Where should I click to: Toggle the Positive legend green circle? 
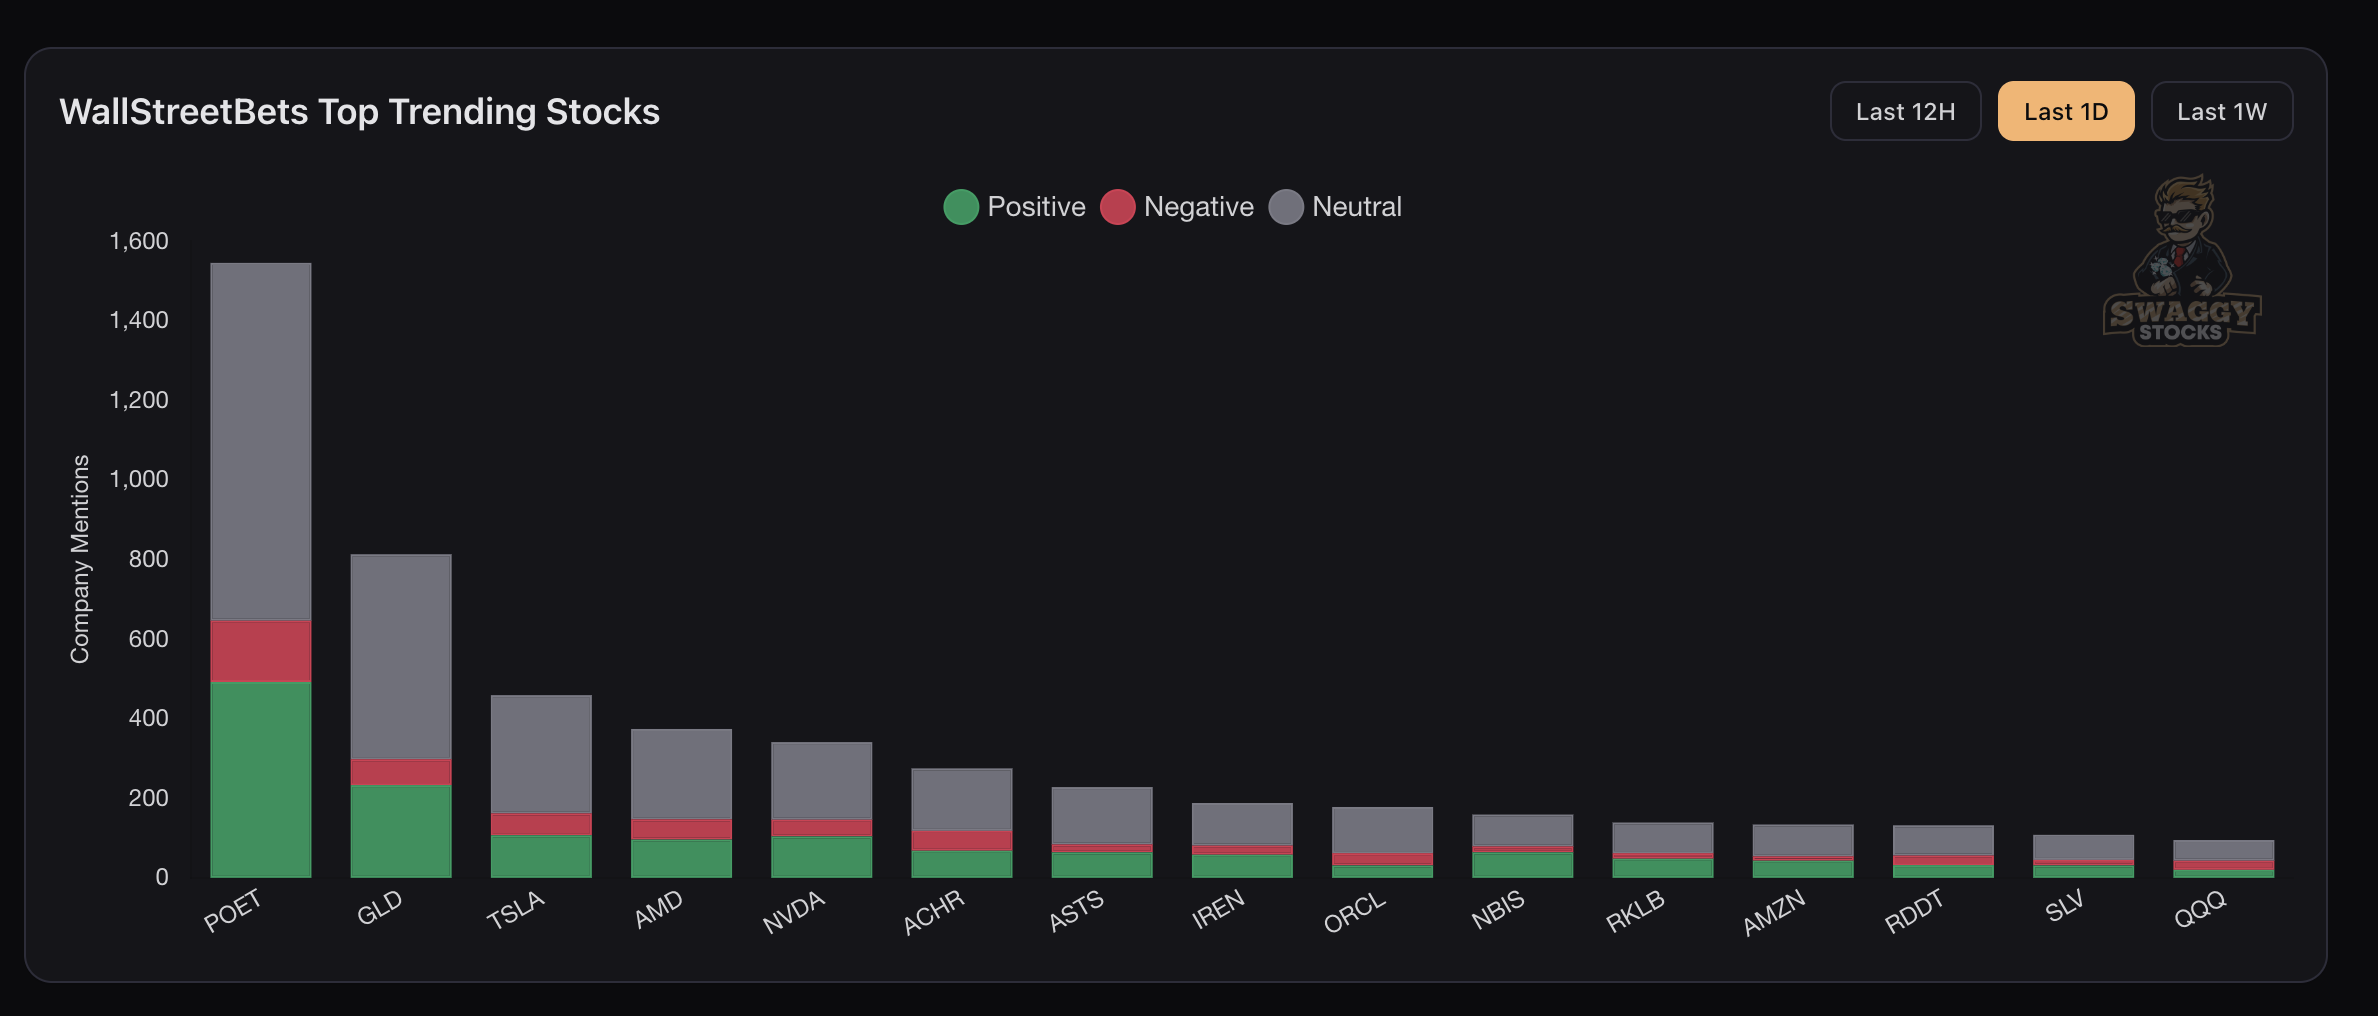point(961,207)
